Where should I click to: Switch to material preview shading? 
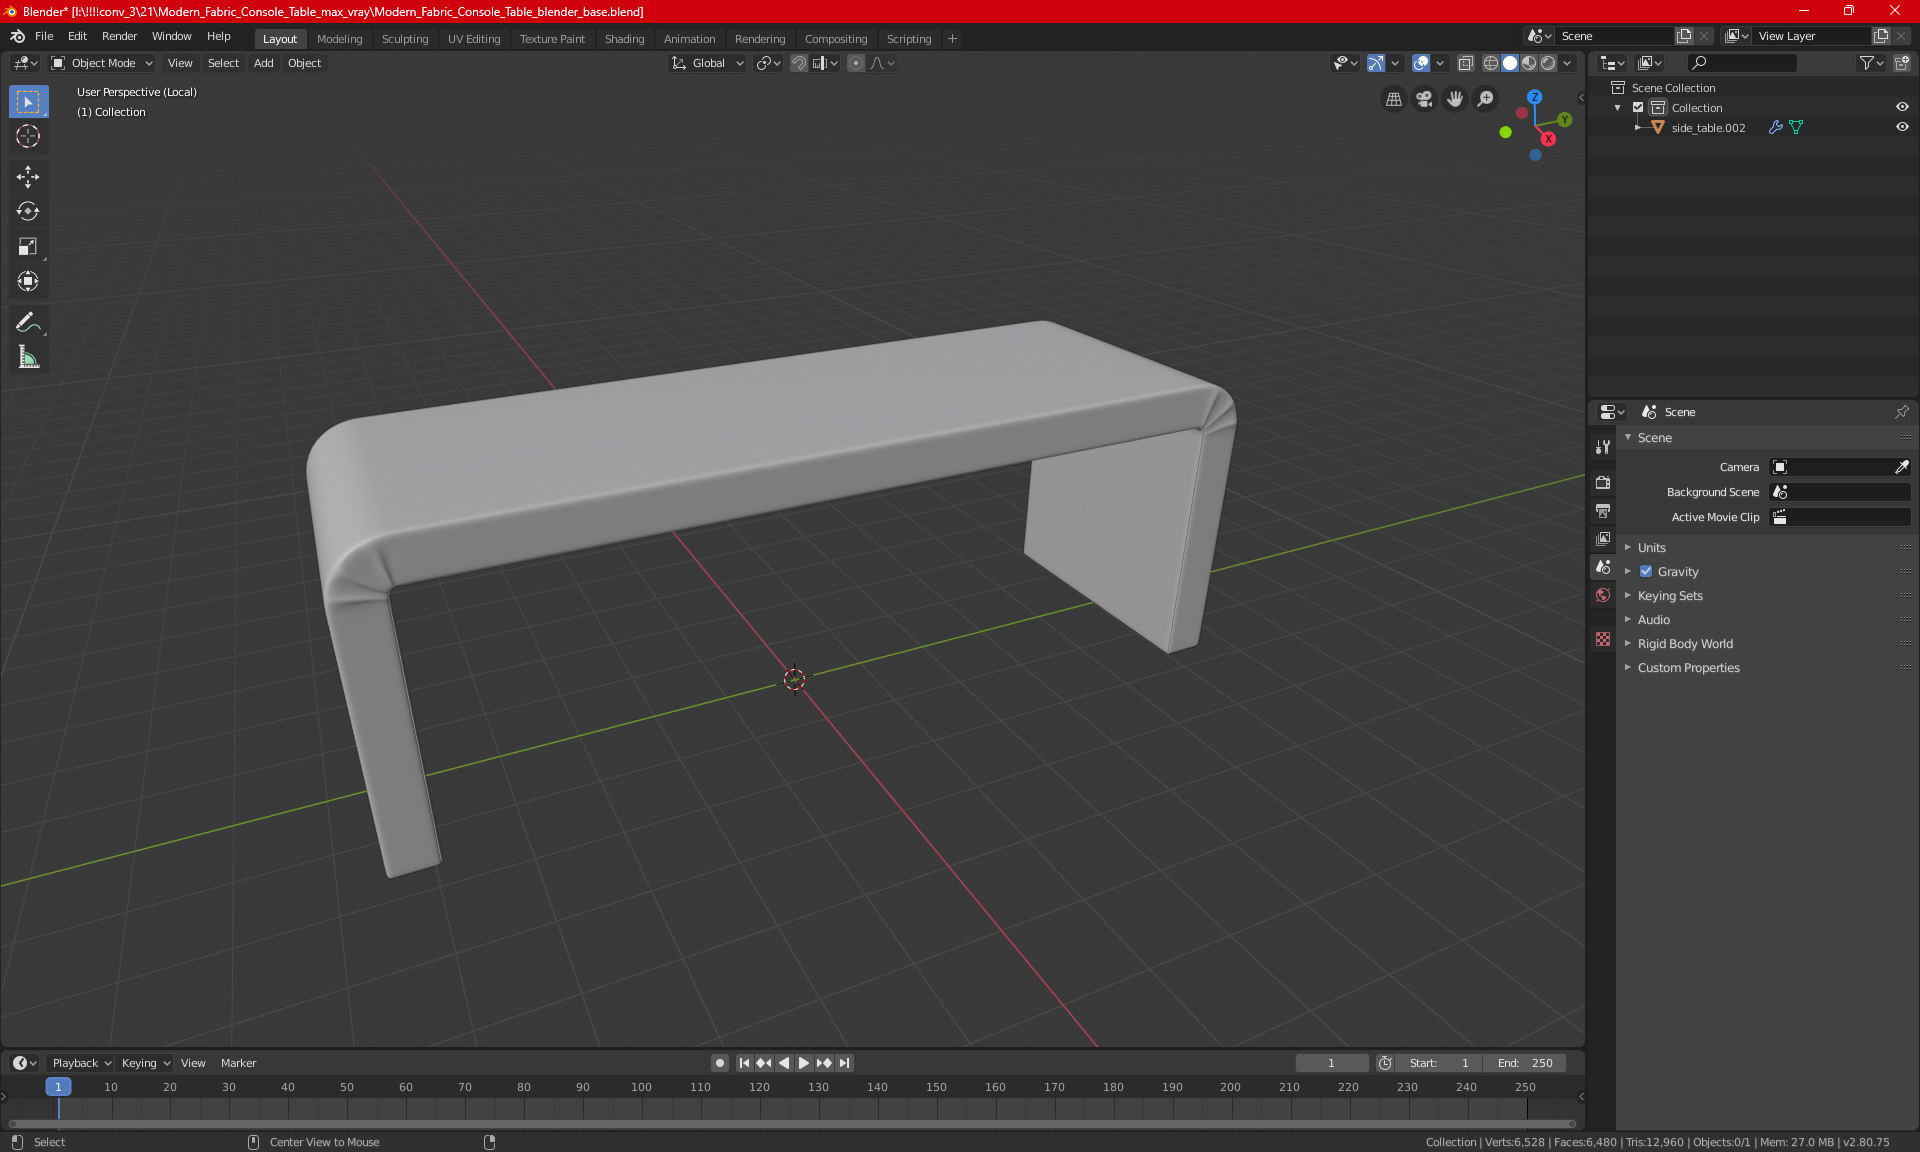1529,63
